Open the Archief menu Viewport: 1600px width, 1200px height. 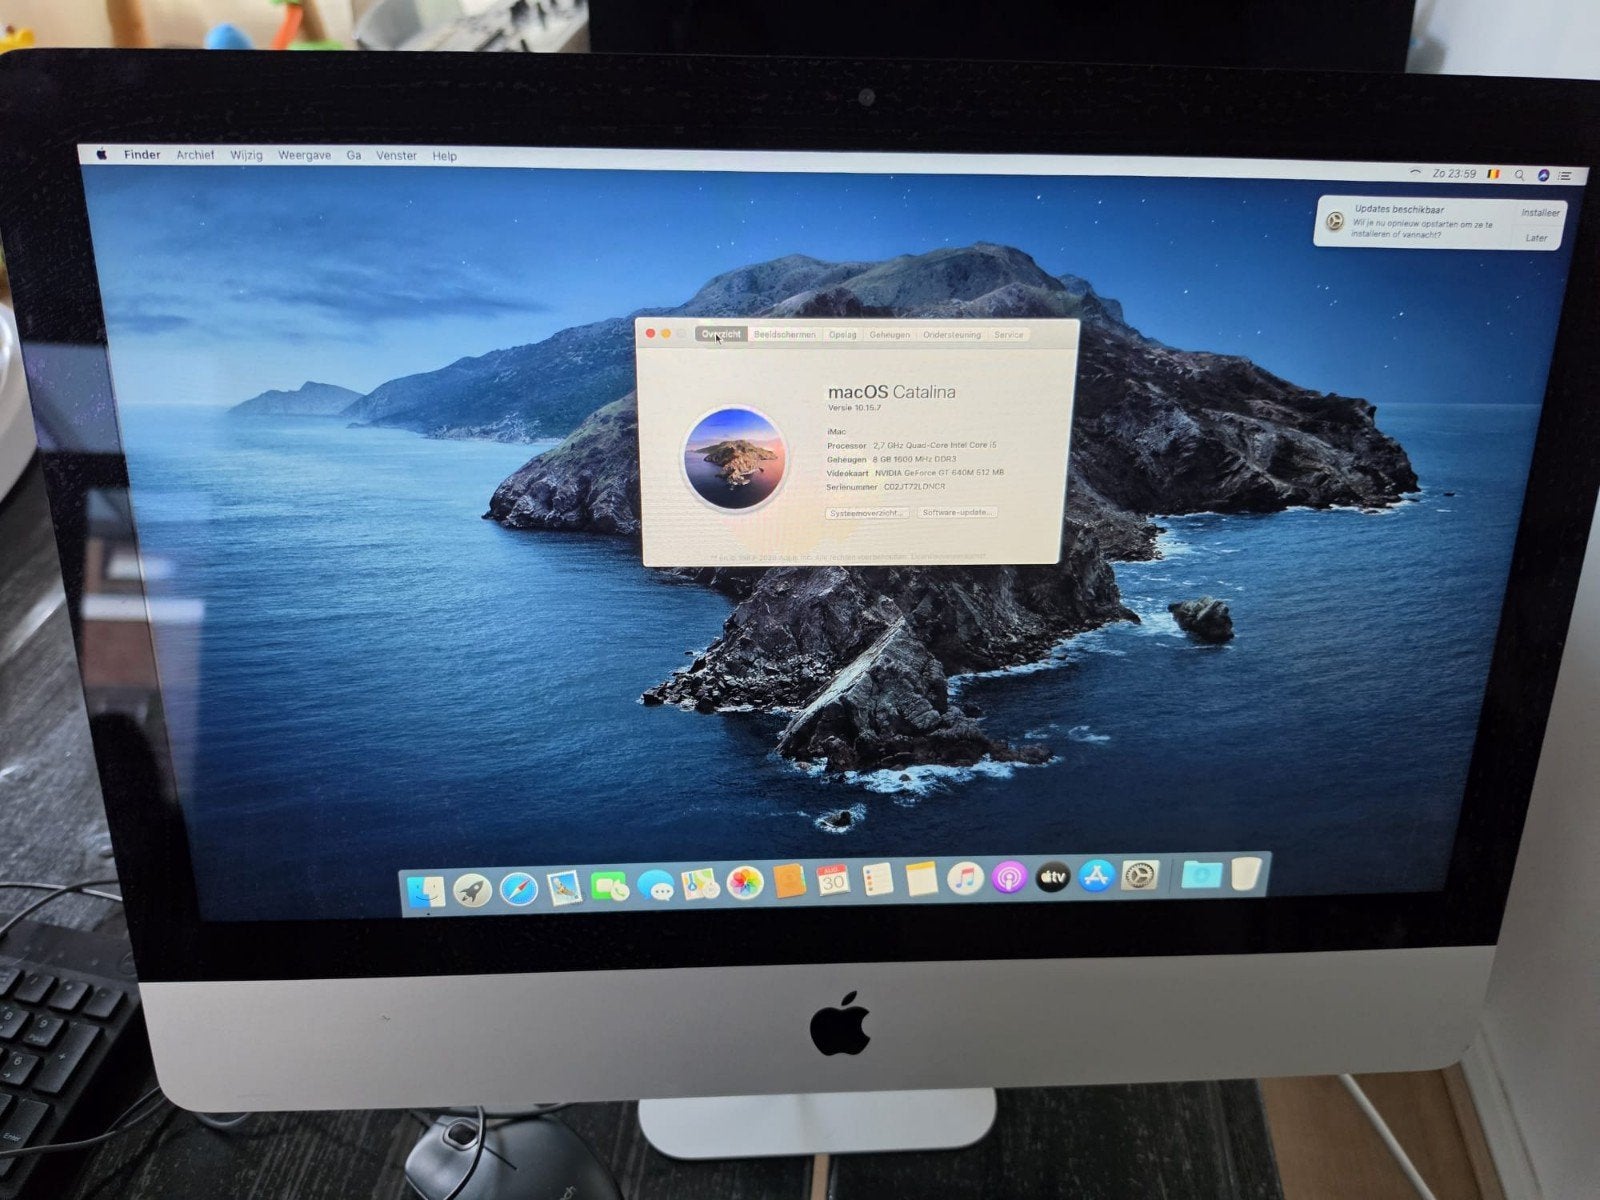[195, 155]
